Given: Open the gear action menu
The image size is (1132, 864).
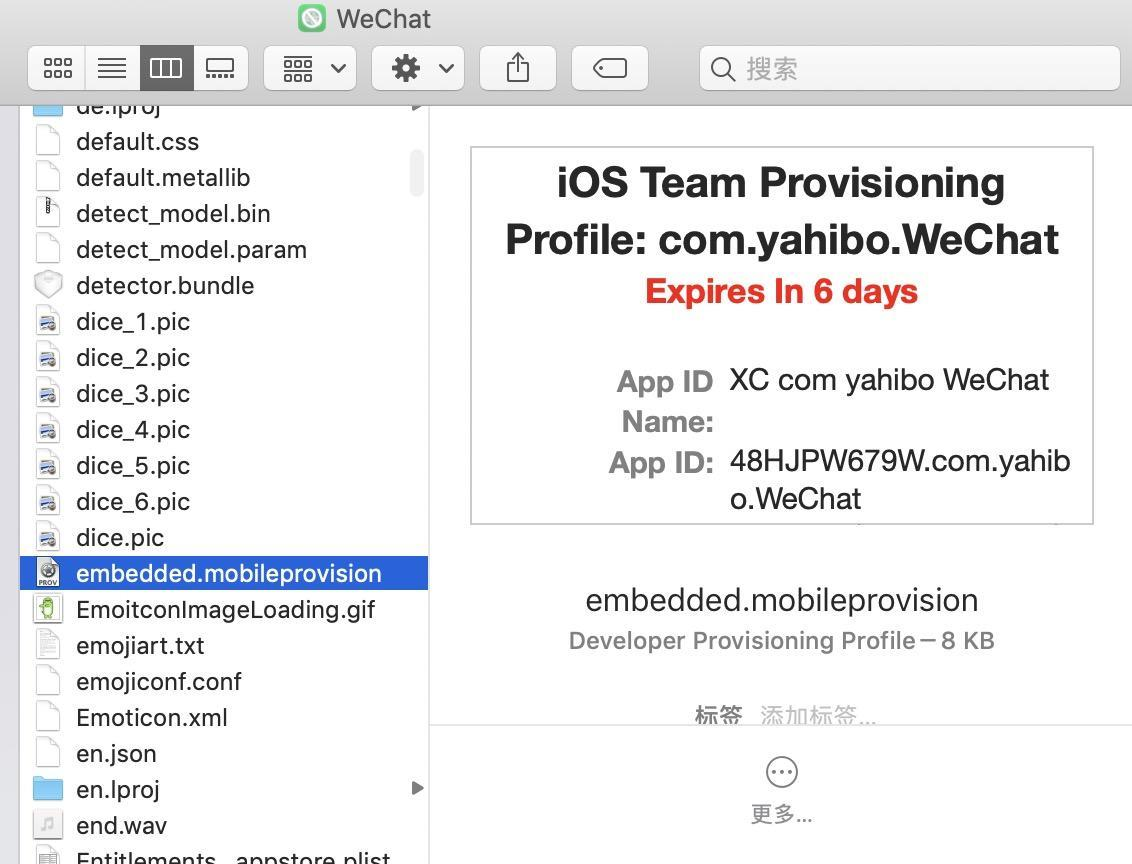Looking at the screenshot, I should (x=418, y=68).
